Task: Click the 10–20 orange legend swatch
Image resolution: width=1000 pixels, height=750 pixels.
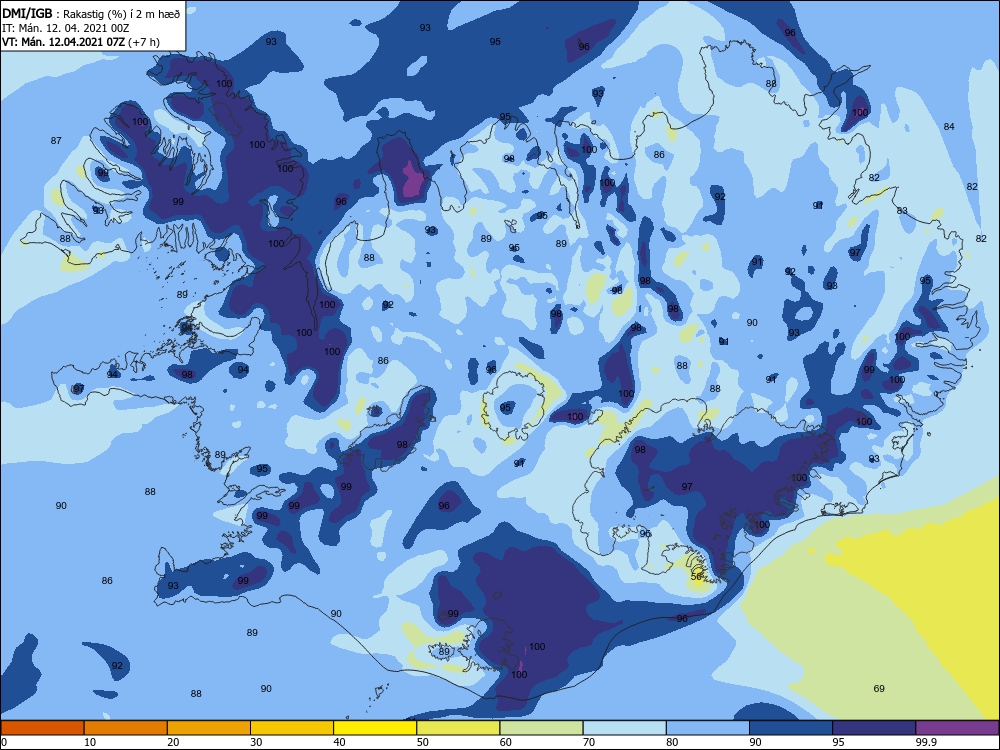Action: 126,728
